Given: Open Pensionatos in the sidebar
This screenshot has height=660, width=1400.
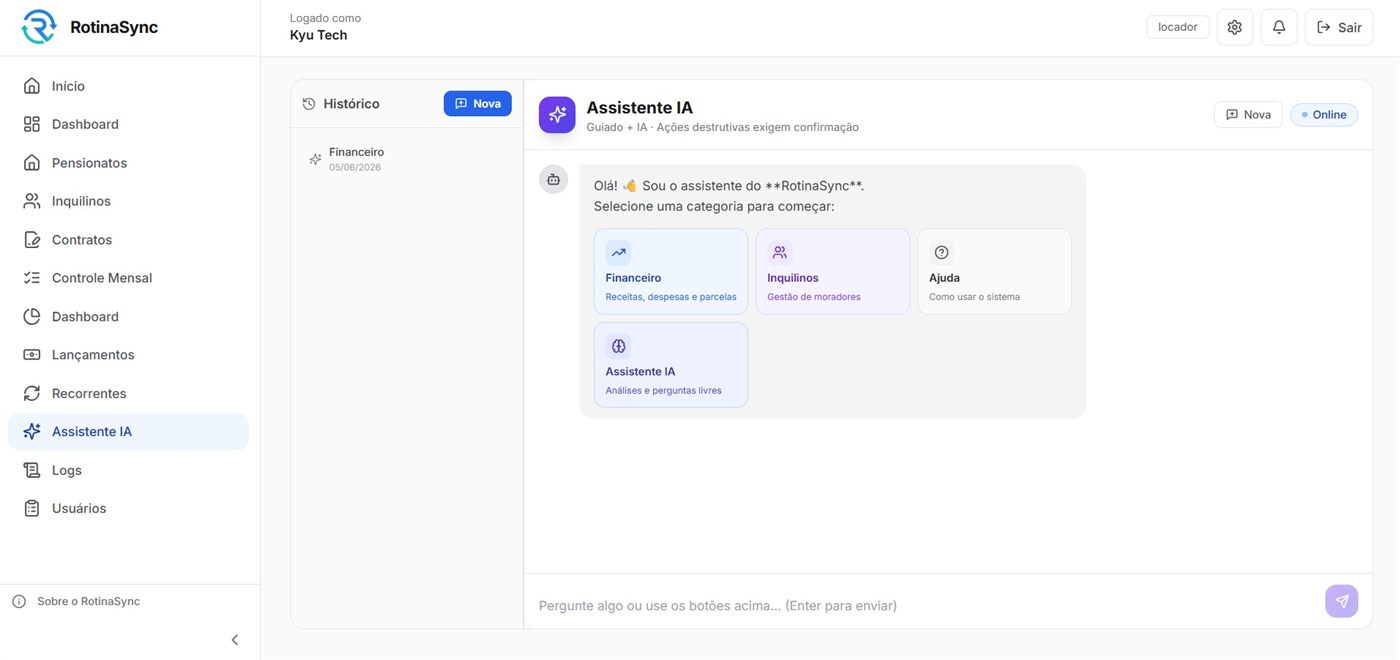Looking at the screenshot, I should 128,163.
